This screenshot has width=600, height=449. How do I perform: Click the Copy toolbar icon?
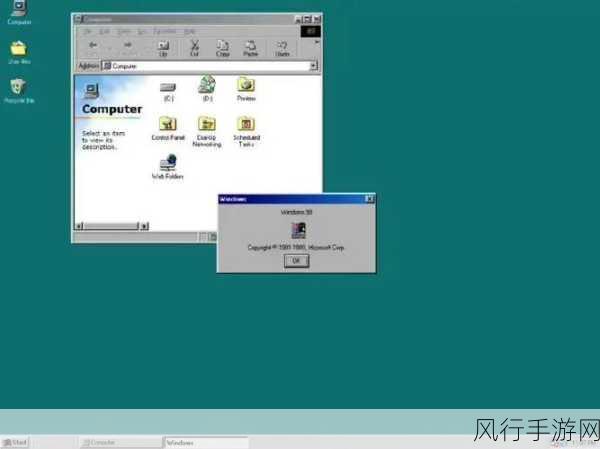(x=222, y=48)
